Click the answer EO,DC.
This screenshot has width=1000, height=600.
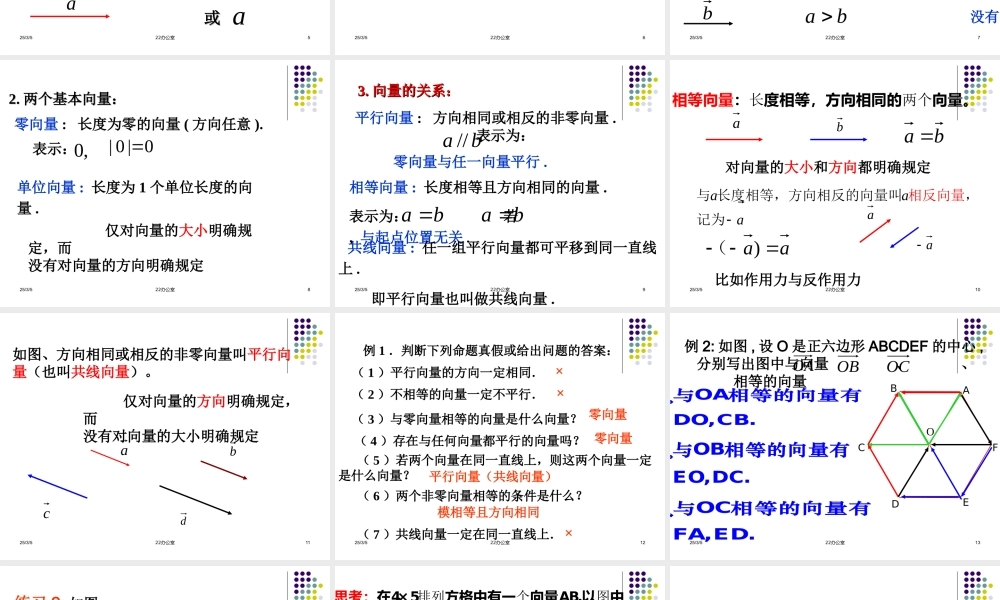point(711,477)
